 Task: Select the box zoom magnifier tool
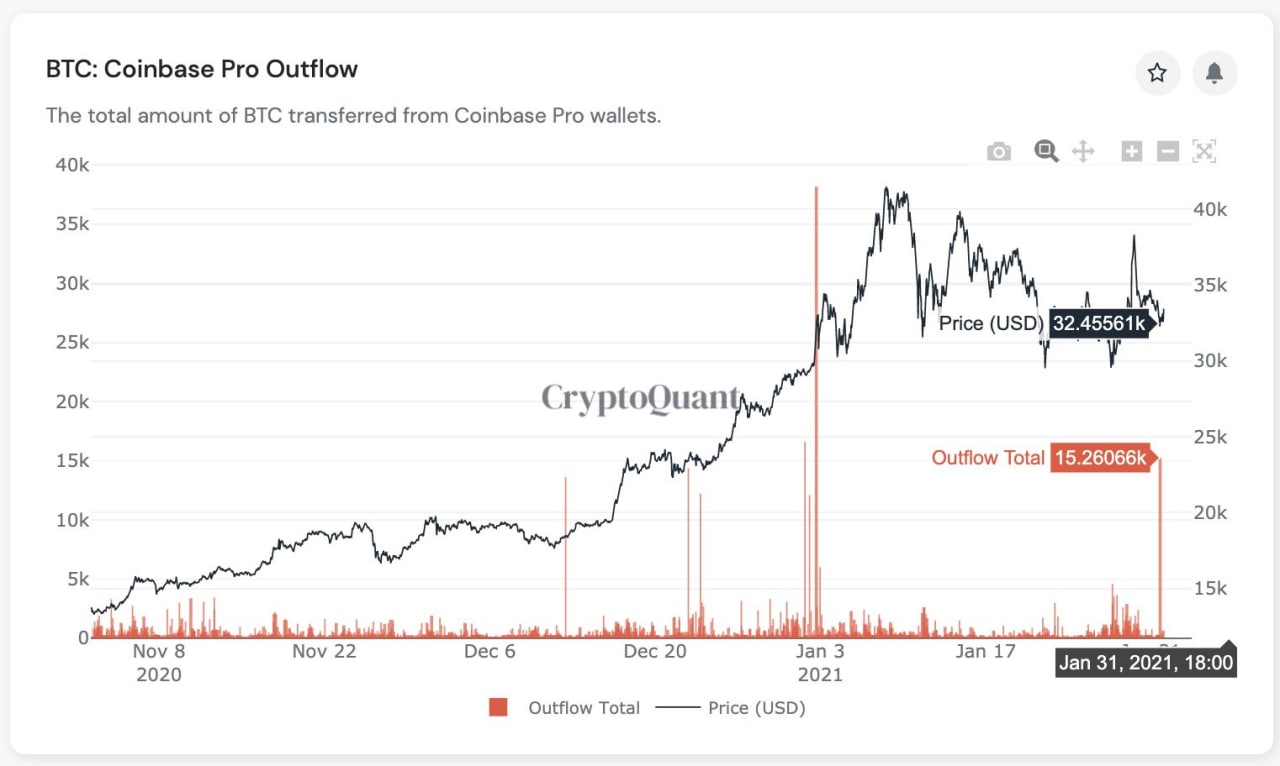click(x=1046, y=152)
